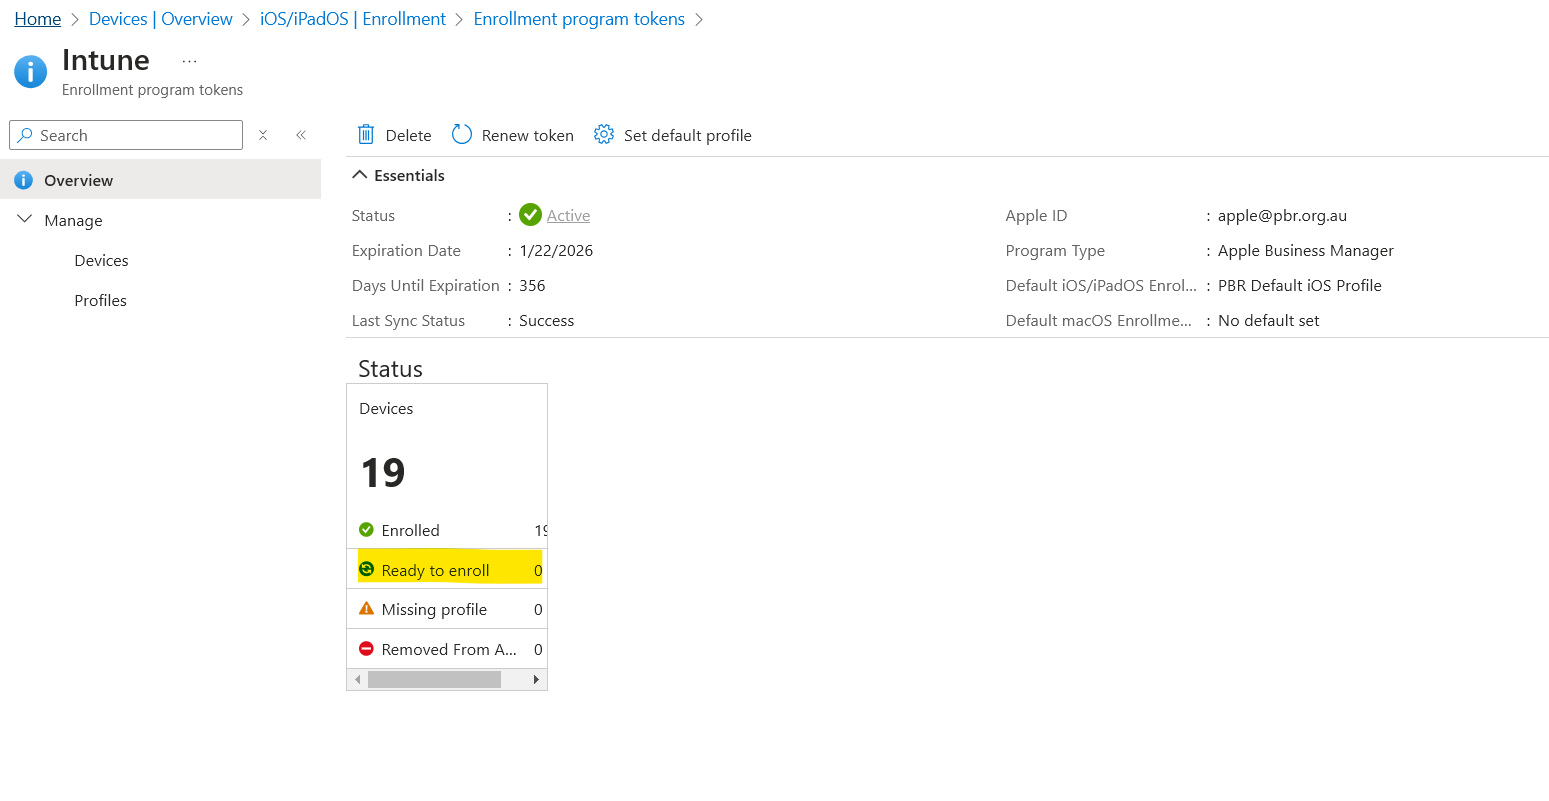Click the Removed From ABM red stop icon
This screenshot has height=801, width=1549.
366,648
